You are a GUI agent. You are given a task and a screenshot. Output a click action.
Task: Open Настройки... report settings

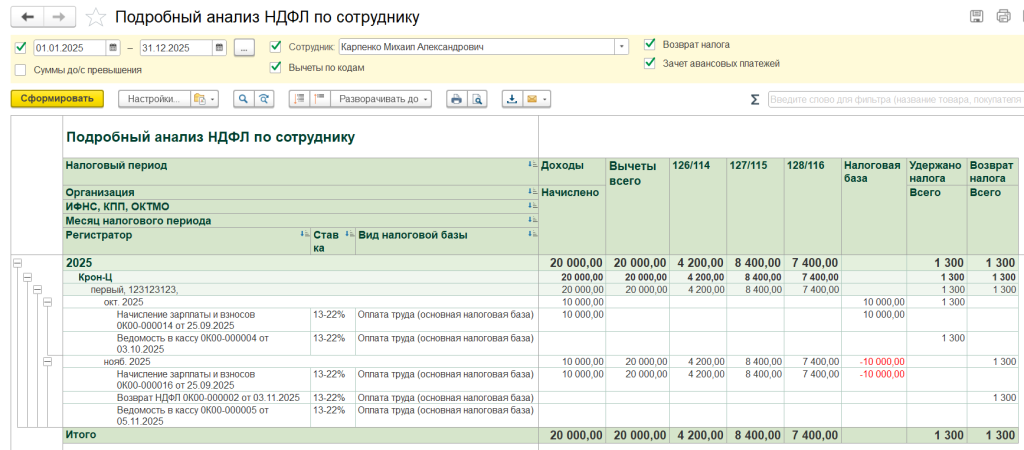pos(154,99)
